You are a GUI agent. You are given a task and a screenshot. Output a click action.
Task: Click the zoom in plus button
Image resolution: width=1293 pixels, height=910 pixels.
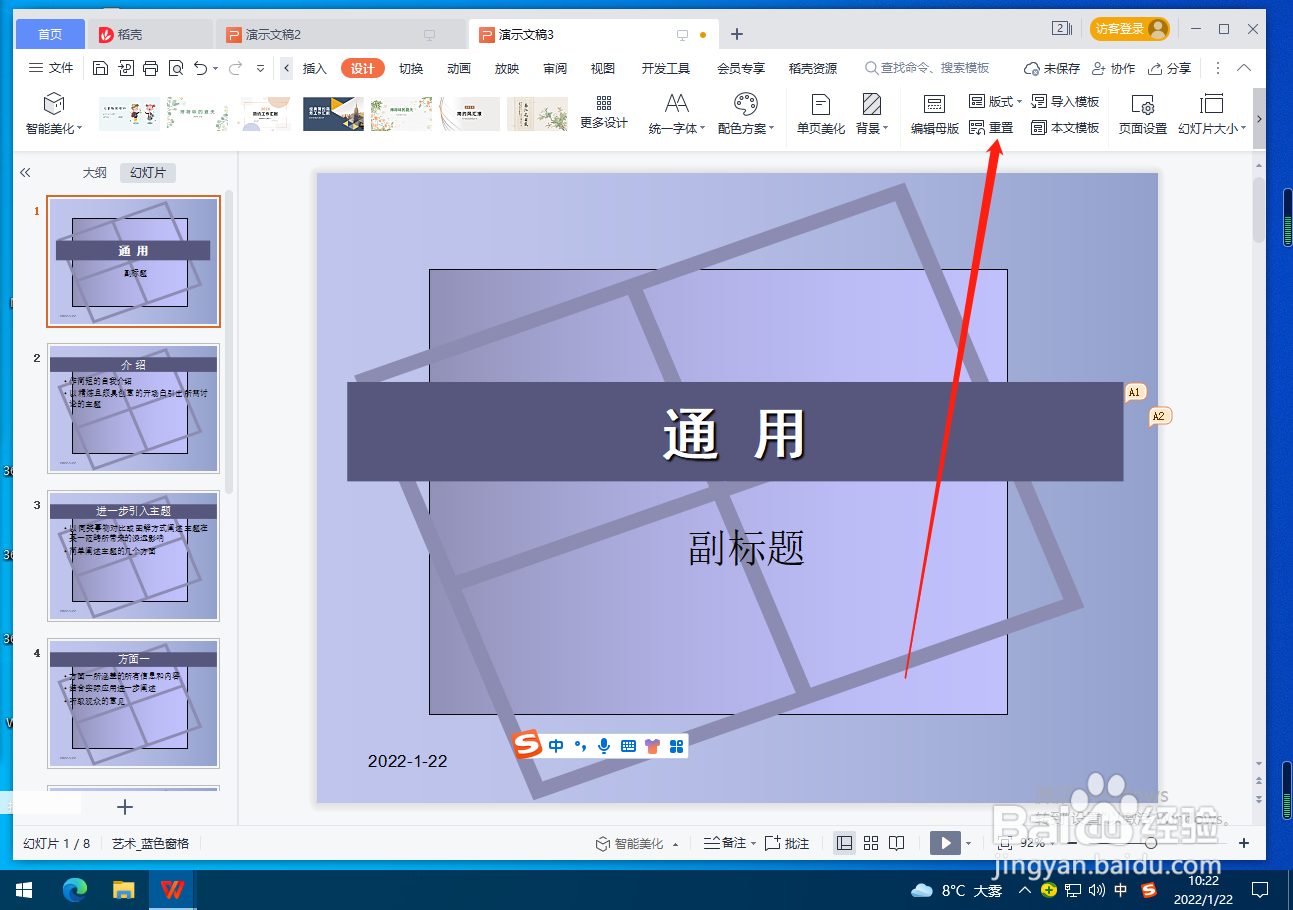[x=1244, y=843]
